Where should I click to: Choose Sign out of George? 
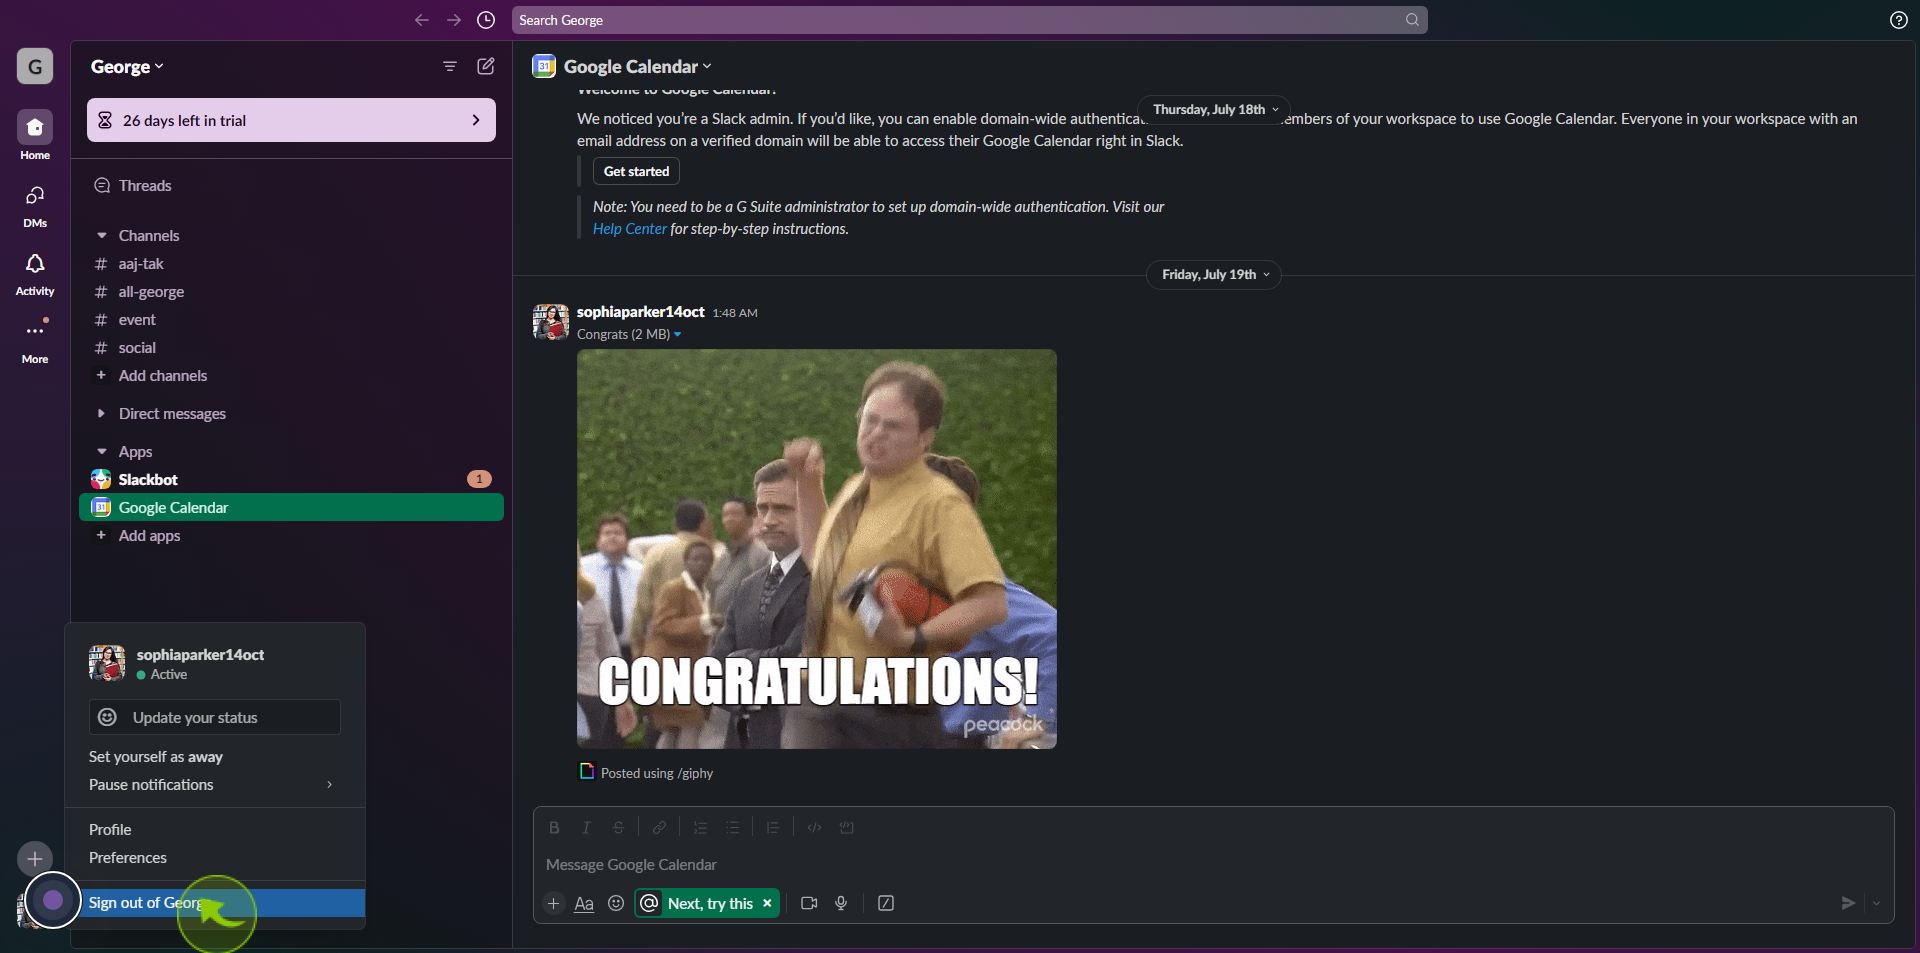click(215, 903)
